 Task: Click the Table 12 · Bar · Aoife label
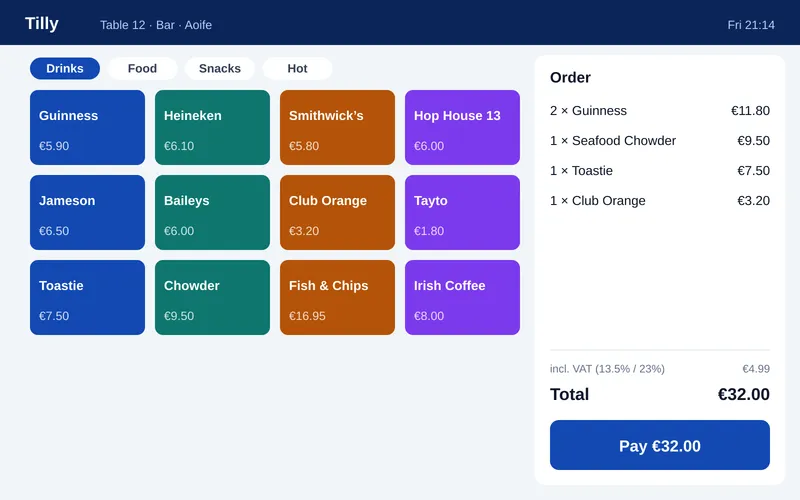click(156, 25)
